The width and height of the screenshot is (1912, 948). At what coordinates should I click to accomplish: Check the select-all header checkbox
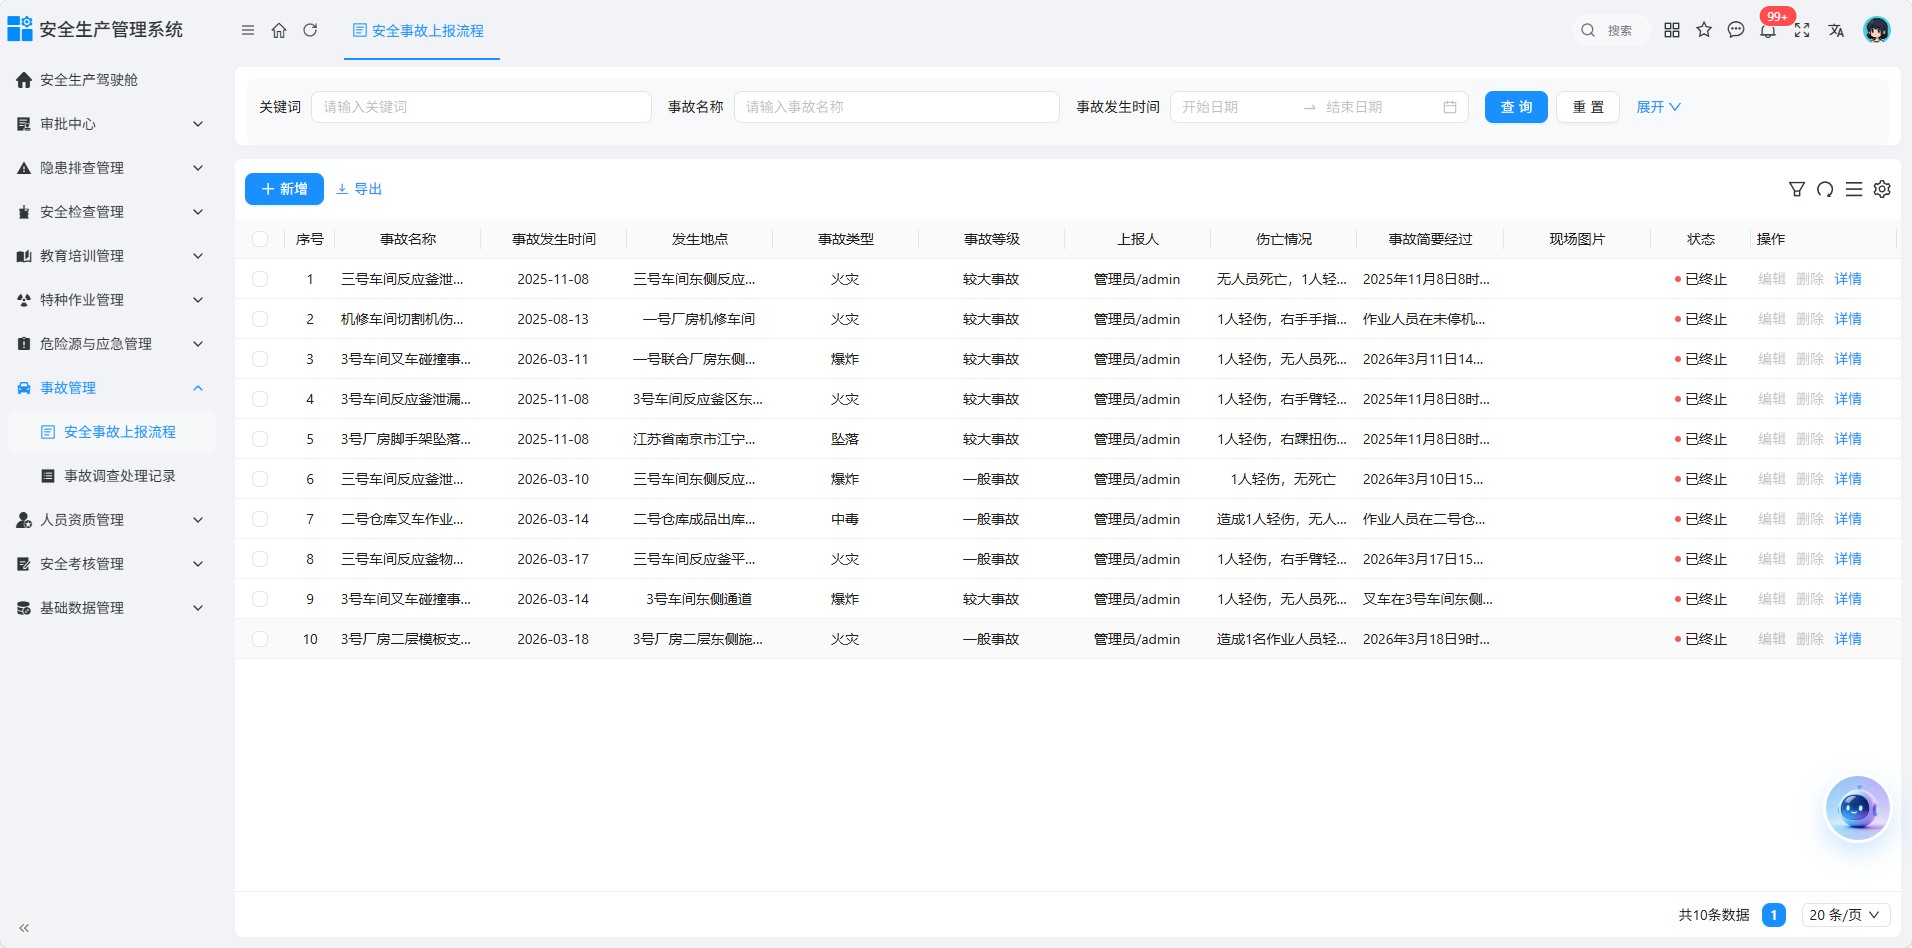pyautogui.click(x=260, y=239)
